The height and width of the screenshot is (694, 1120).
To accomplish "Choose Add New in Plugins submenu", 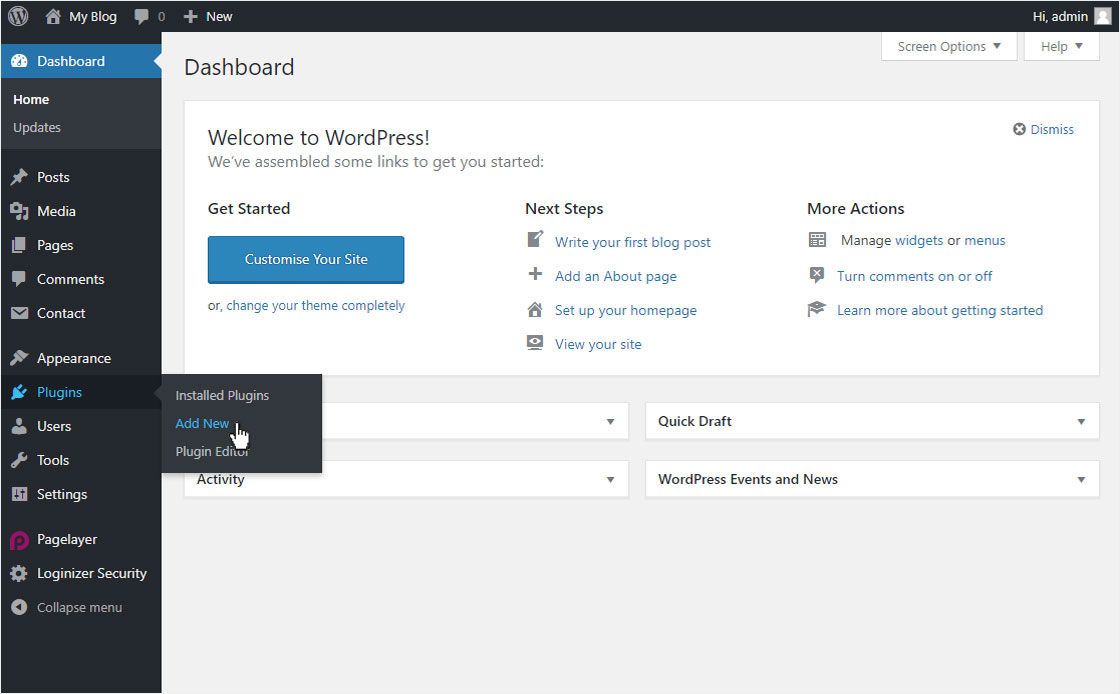I will [202, 423].
